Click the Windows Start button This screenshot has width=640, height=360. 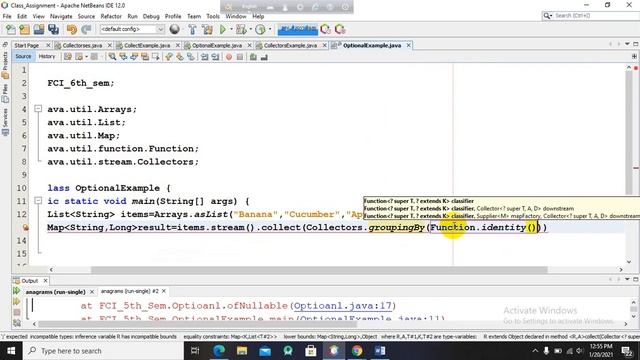click(x=11, y=351)
